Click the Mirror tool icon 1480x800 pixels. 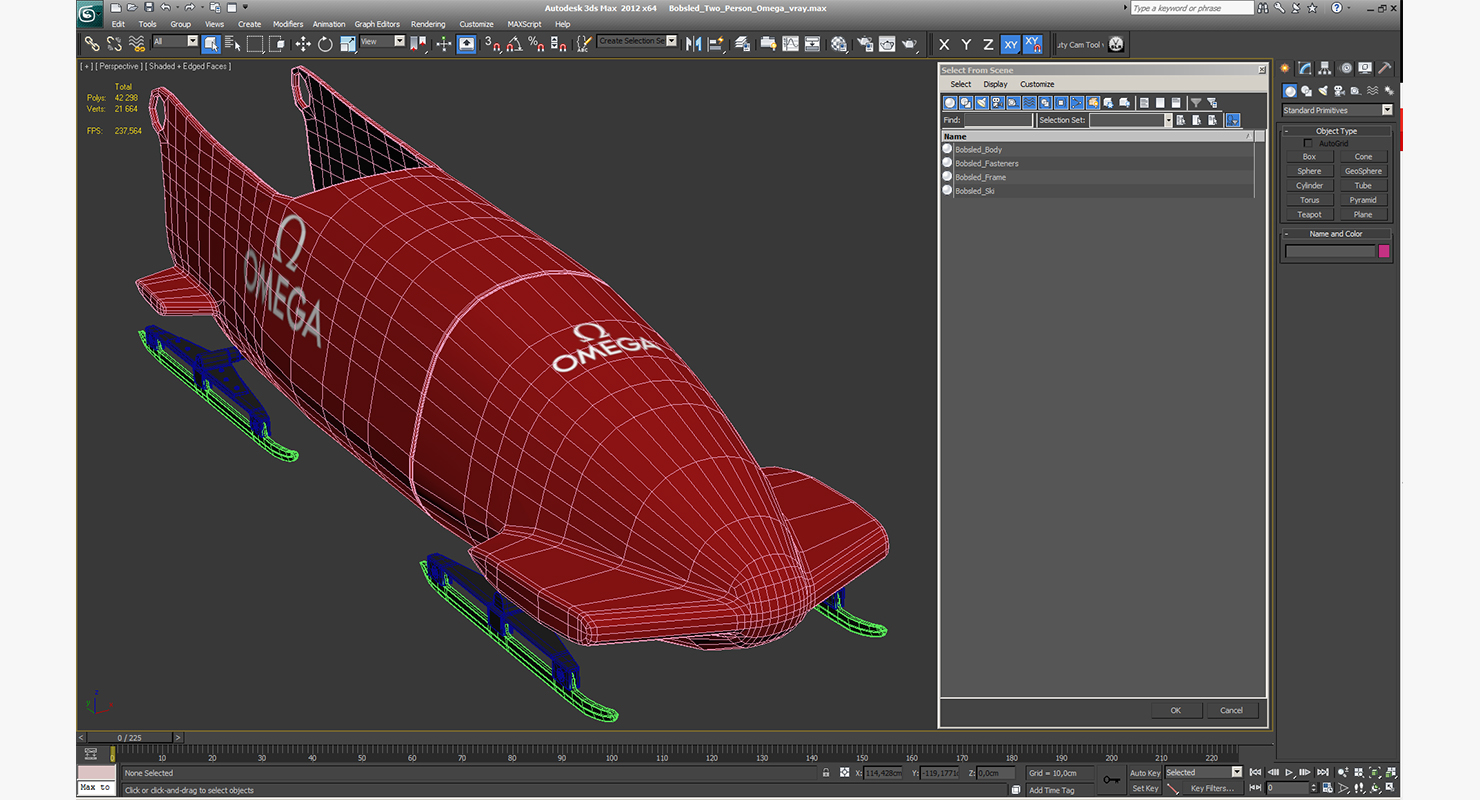(693, 44)
